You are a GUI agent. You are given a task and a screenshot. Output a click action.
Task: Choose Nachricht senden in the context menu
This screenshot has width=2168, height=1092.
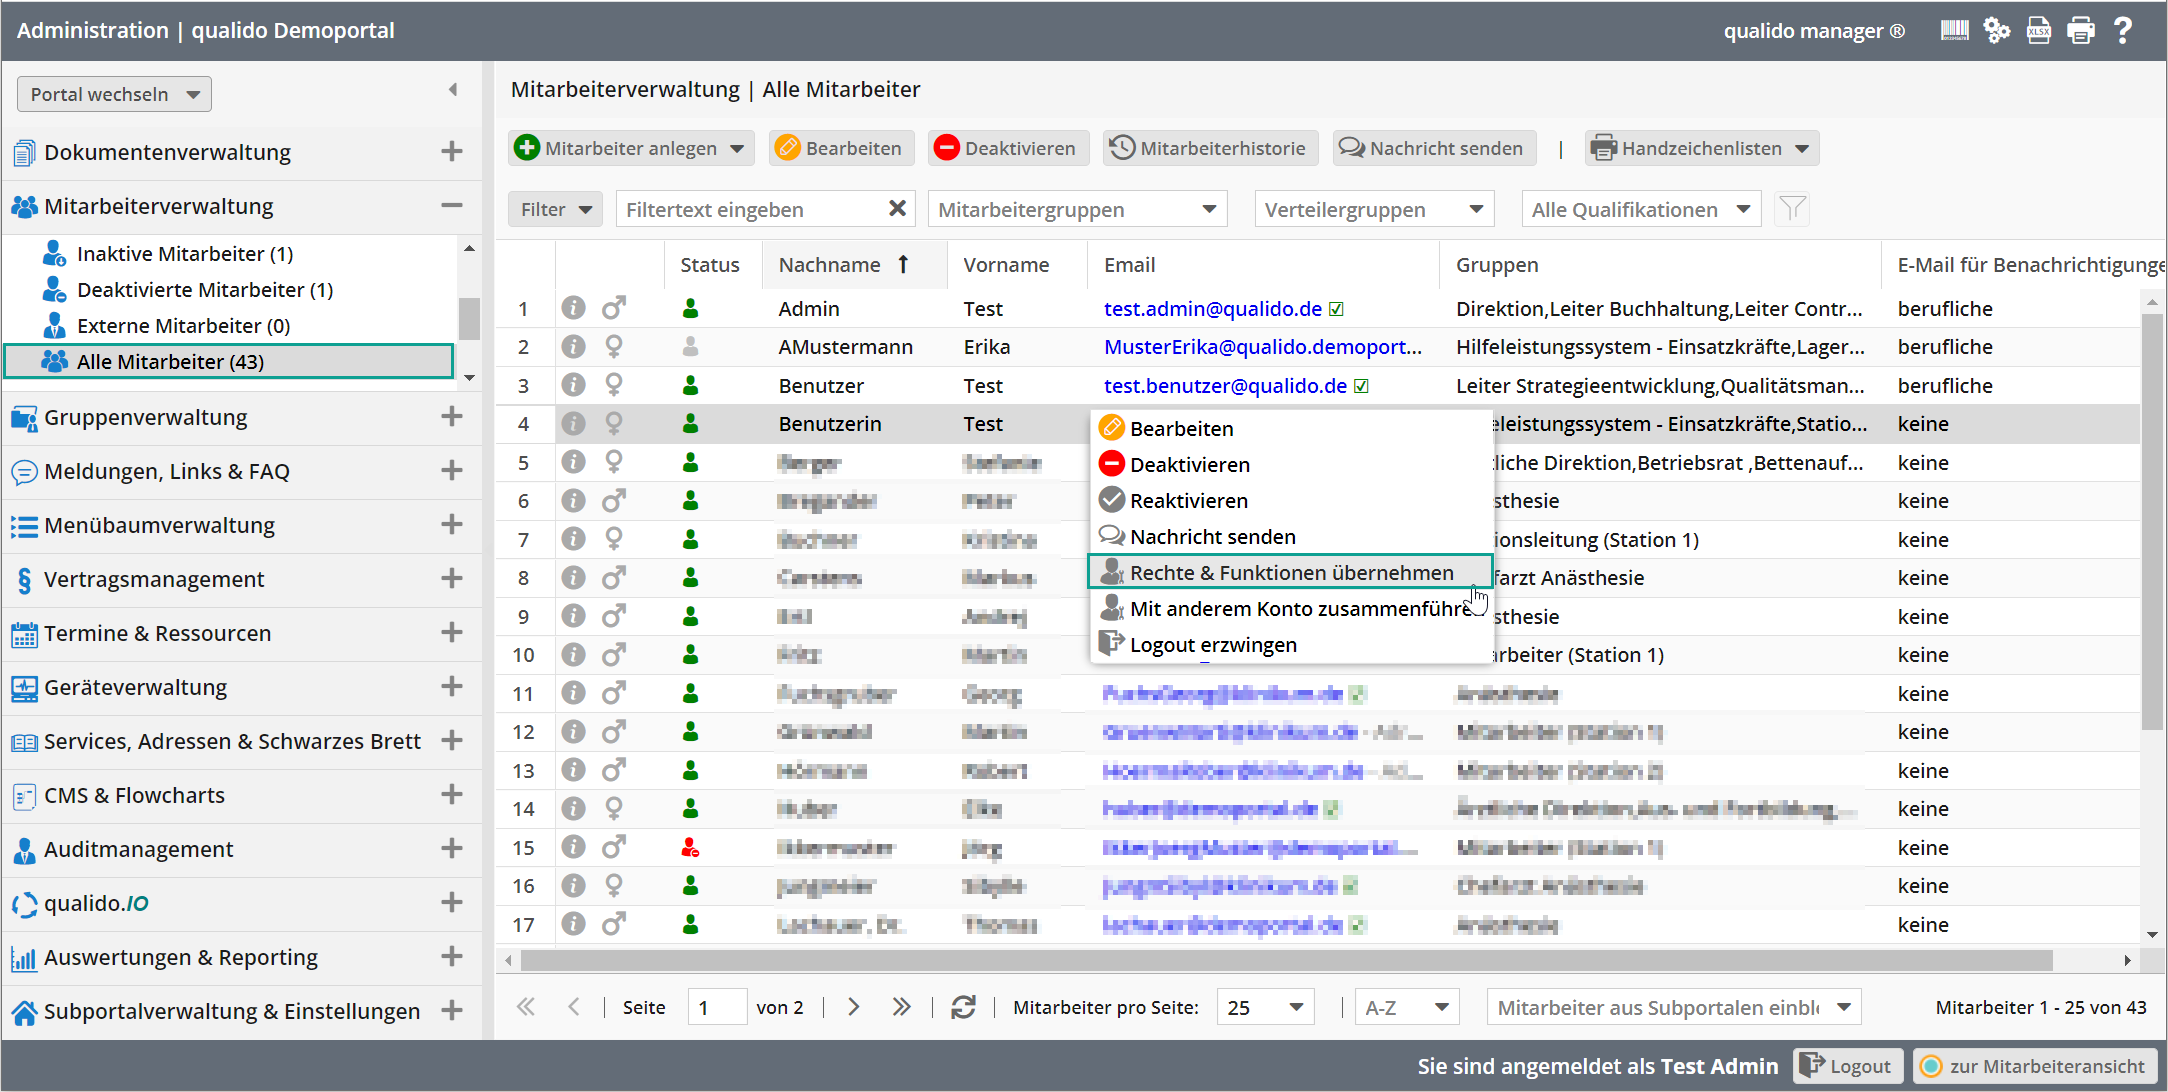(1290, 536)
